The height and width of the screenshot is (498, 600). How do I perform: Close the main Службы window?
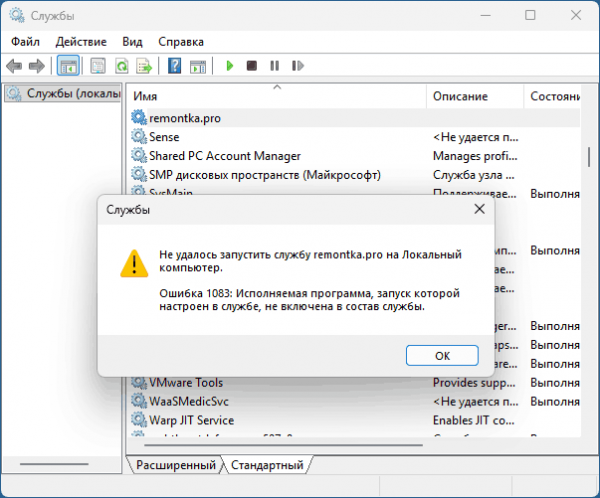click(576, 15)
